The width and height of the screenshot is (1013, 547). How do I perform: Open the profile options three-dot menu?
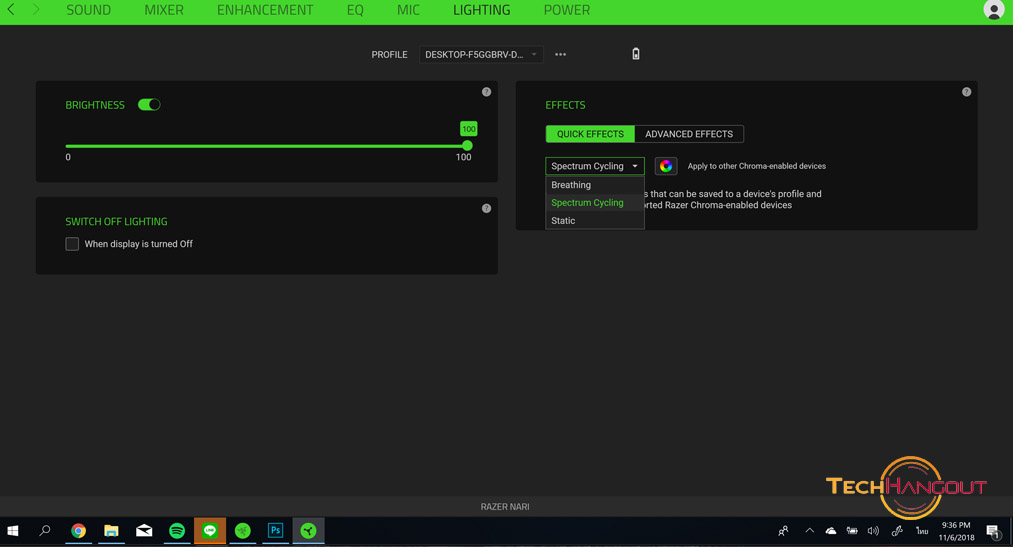pos(561,54)
